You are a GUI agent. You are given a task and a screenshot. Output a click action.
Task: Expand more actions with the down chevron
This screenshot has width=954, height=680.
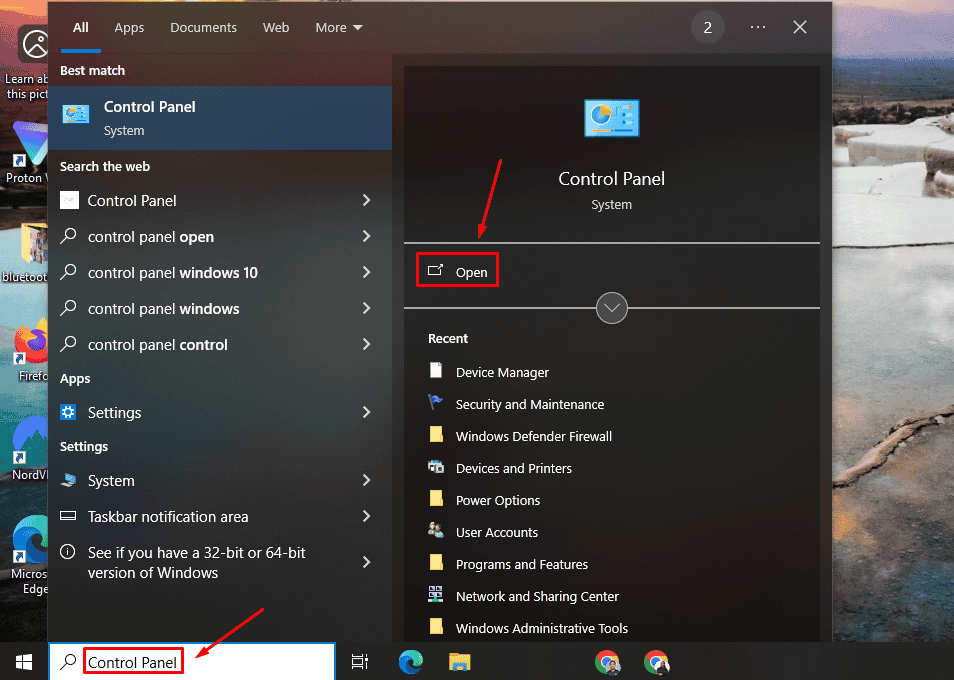611,308
